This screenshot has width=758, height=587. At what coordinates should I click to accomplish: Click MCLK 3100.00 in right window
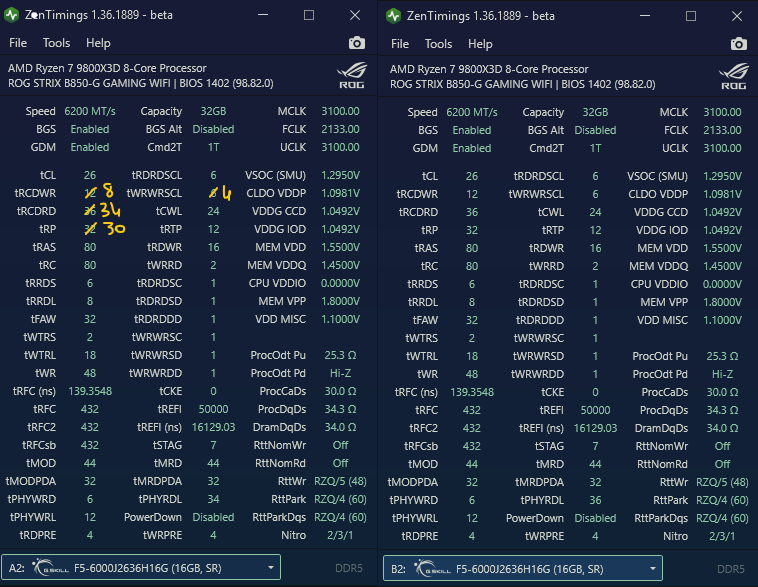click(722, 112)
